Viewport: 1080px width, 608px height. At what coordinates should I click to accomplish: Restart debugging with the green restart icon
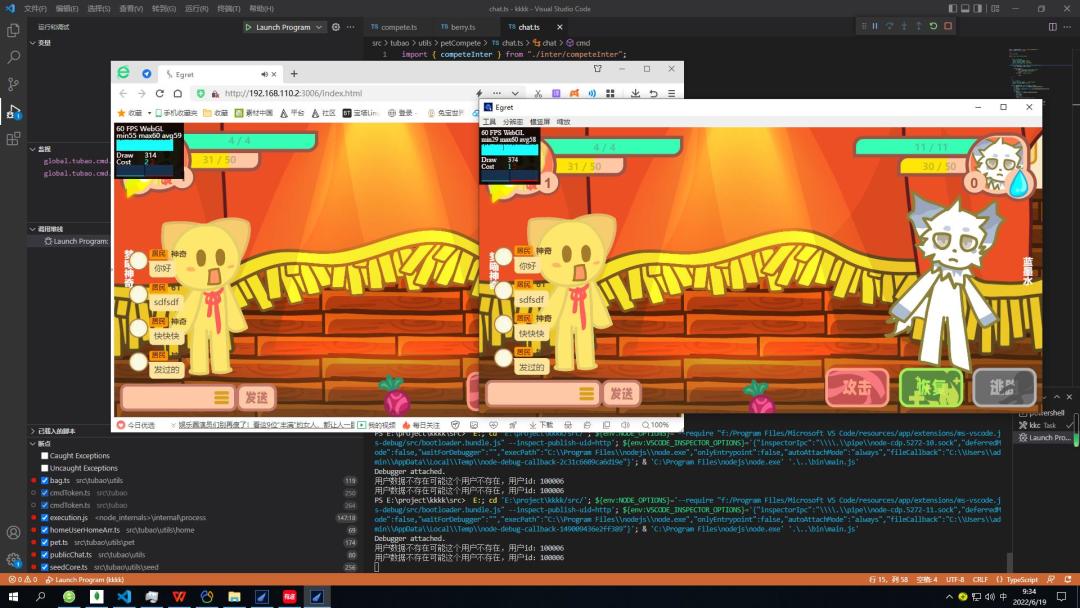(x=933, y=26)
